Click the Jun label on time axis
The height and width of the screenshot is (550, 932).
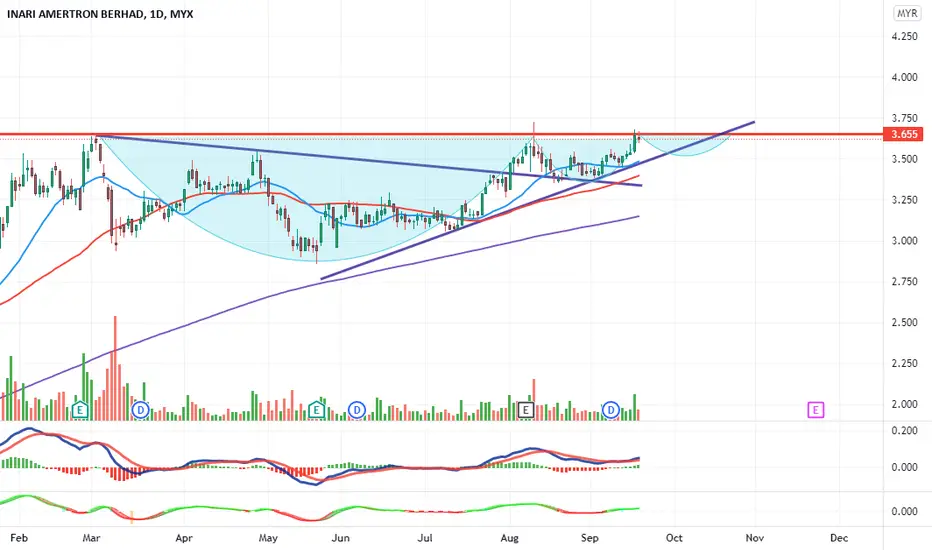pyautogui.click(x=341, y=538)
